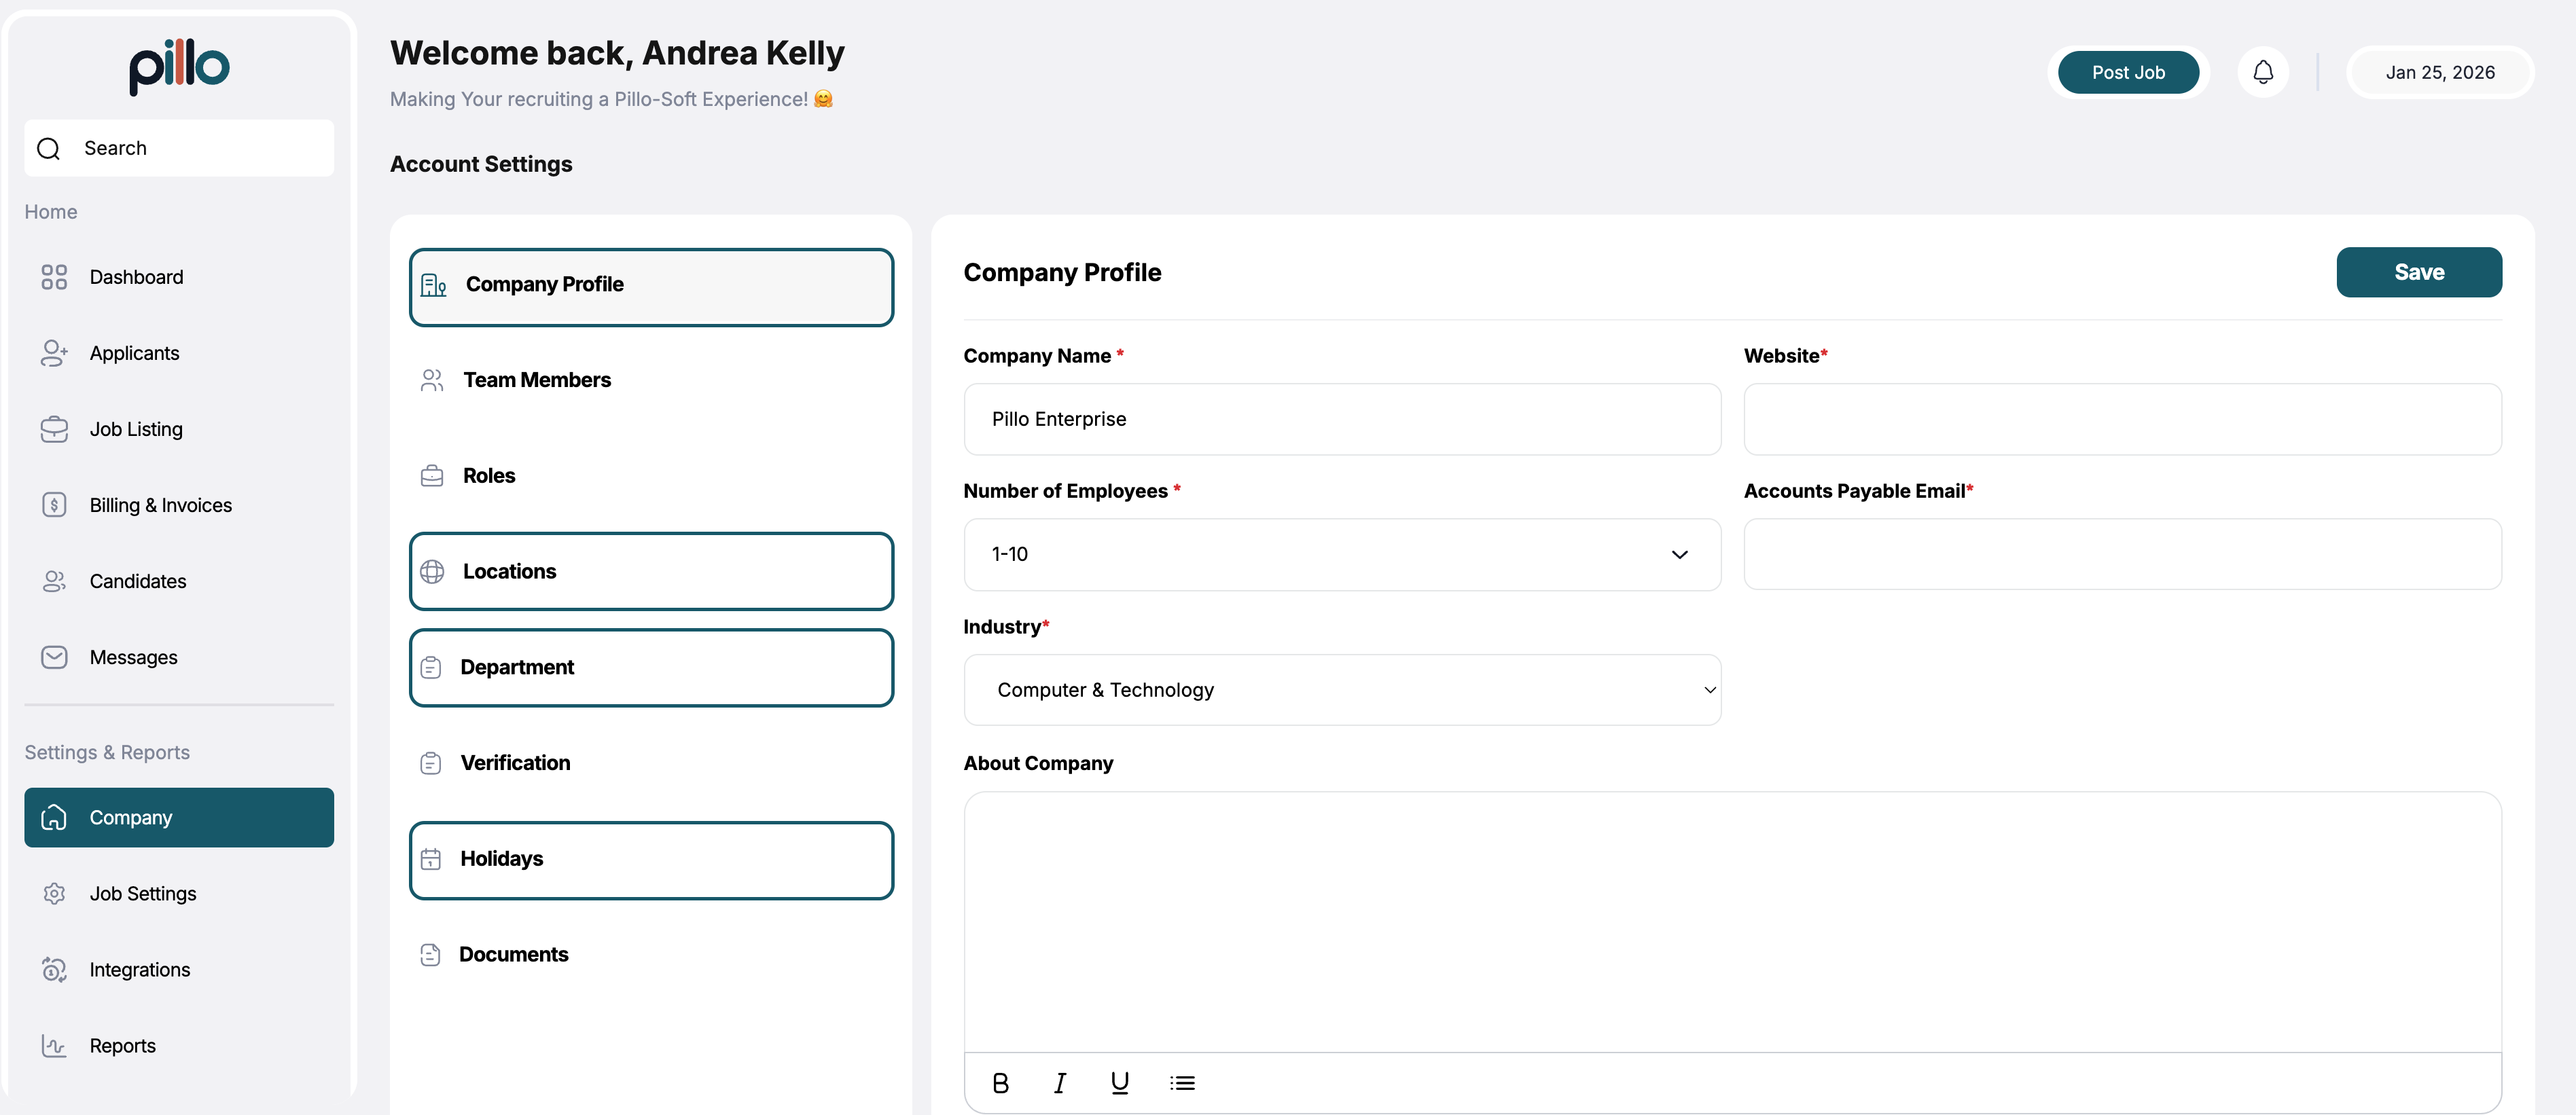This screenshot has height=1115, width=2576.
Task: Open Integrations in sidebar
Action: 179,969
